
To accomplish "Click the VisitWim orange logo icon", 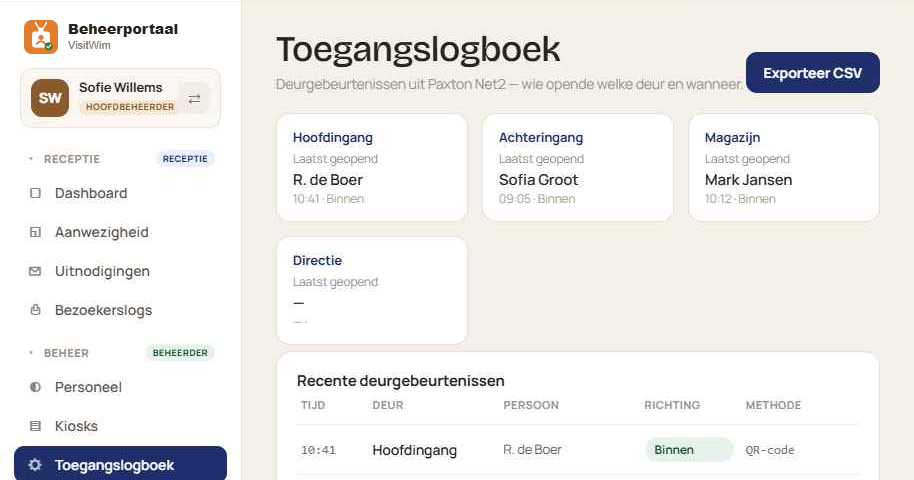I will point(41,37).
